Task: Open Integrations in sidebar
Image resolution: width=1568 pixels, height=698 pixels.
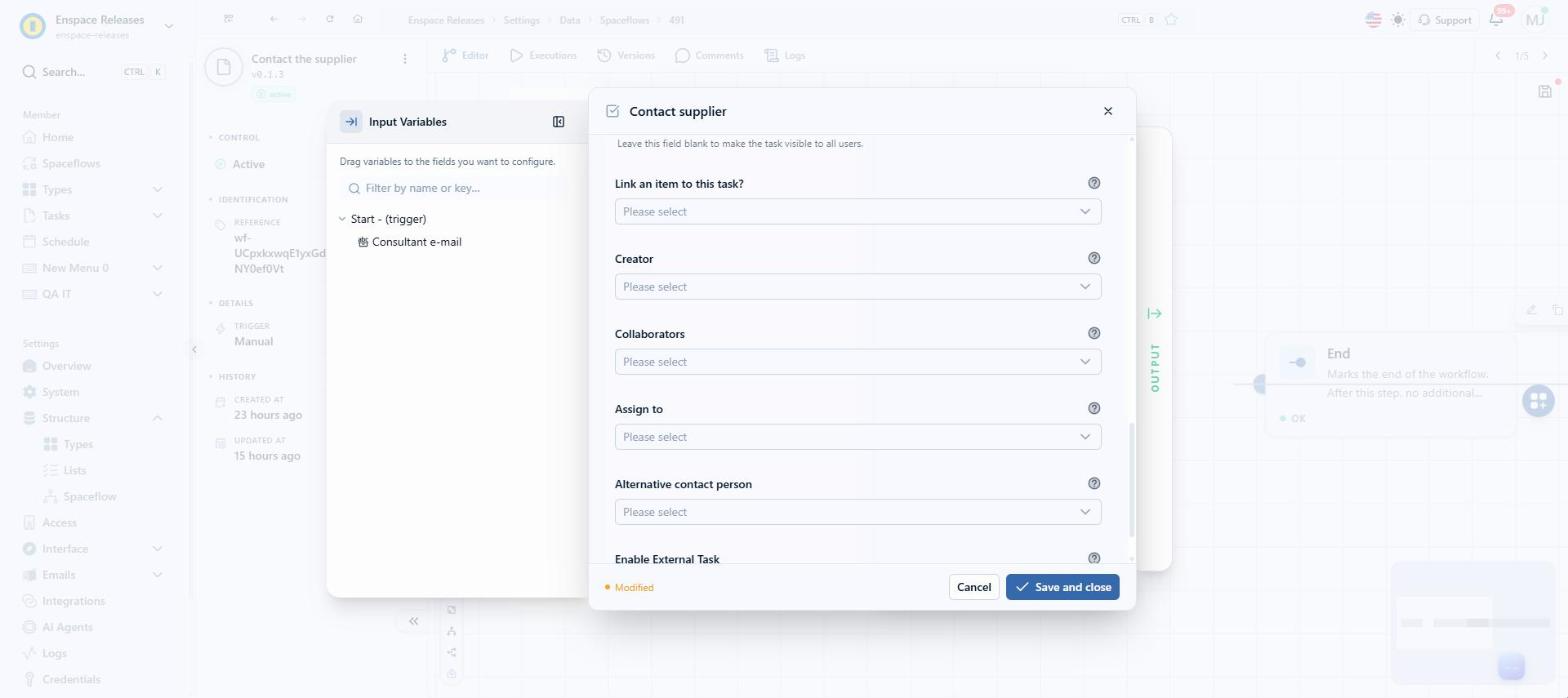Action: pyautogui.click(x=73, y=601)
